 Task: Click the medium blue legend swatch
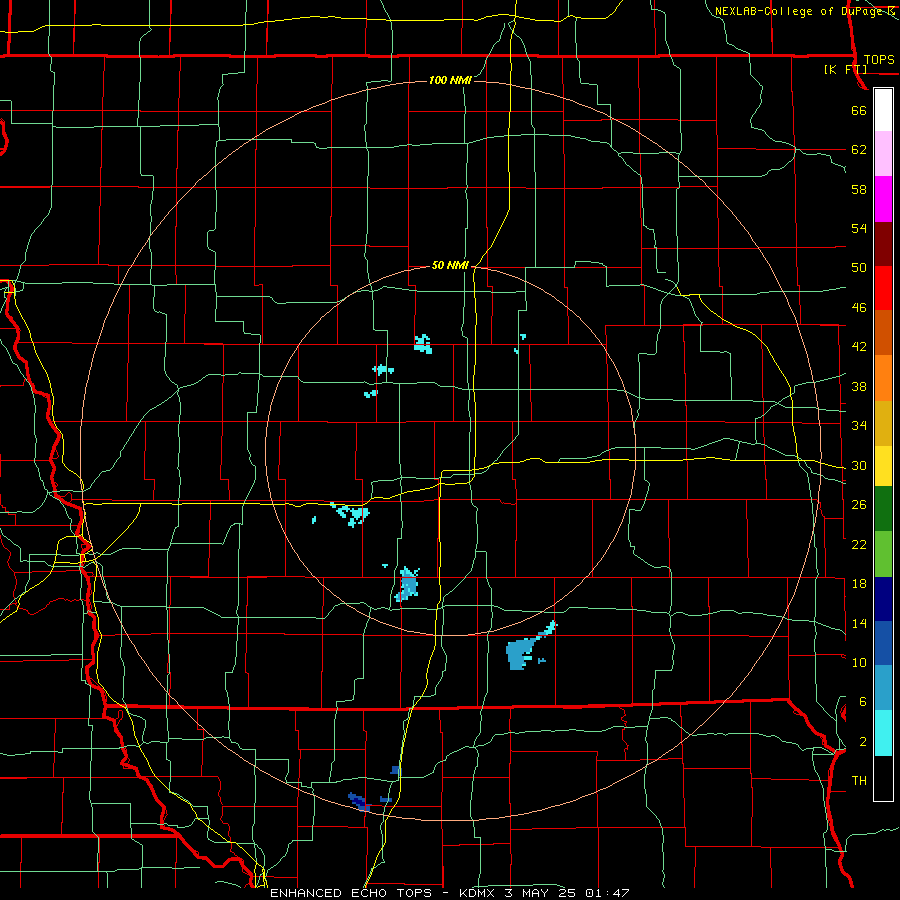coord(883,644)
